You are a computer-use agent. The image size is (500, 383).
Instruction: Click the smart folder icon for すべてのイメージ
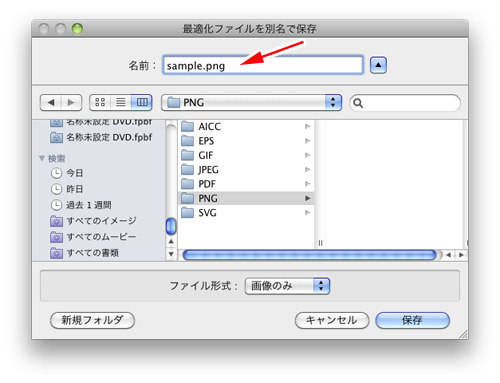56,221
